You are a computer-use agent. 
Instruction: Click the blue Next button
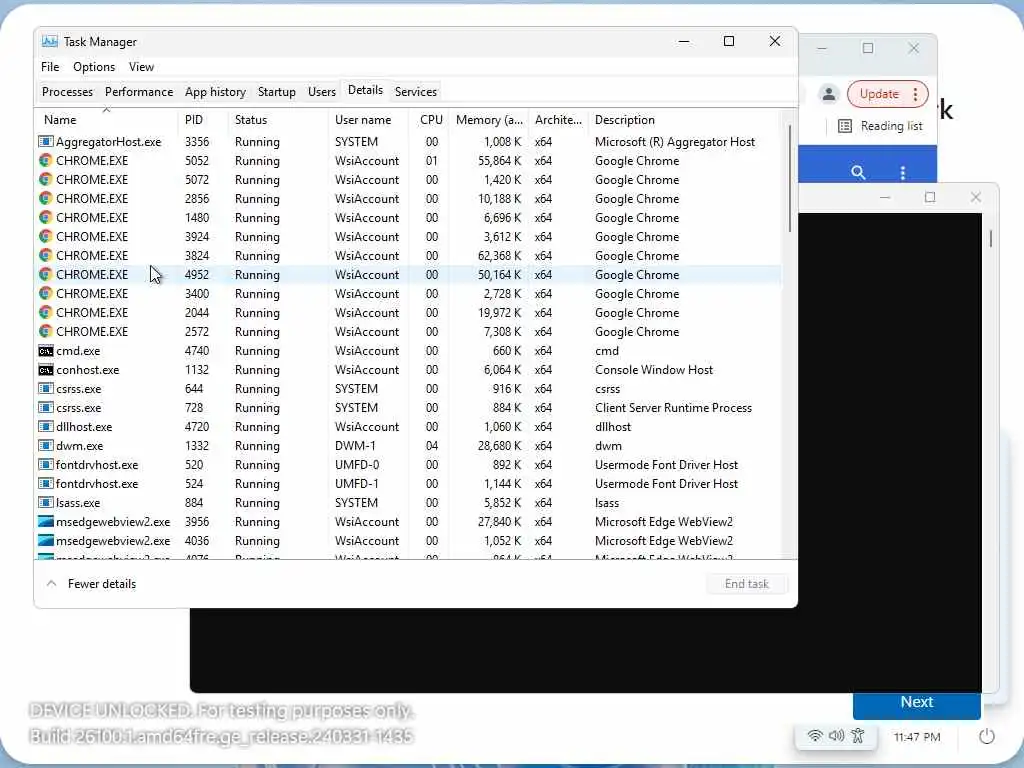917,702
